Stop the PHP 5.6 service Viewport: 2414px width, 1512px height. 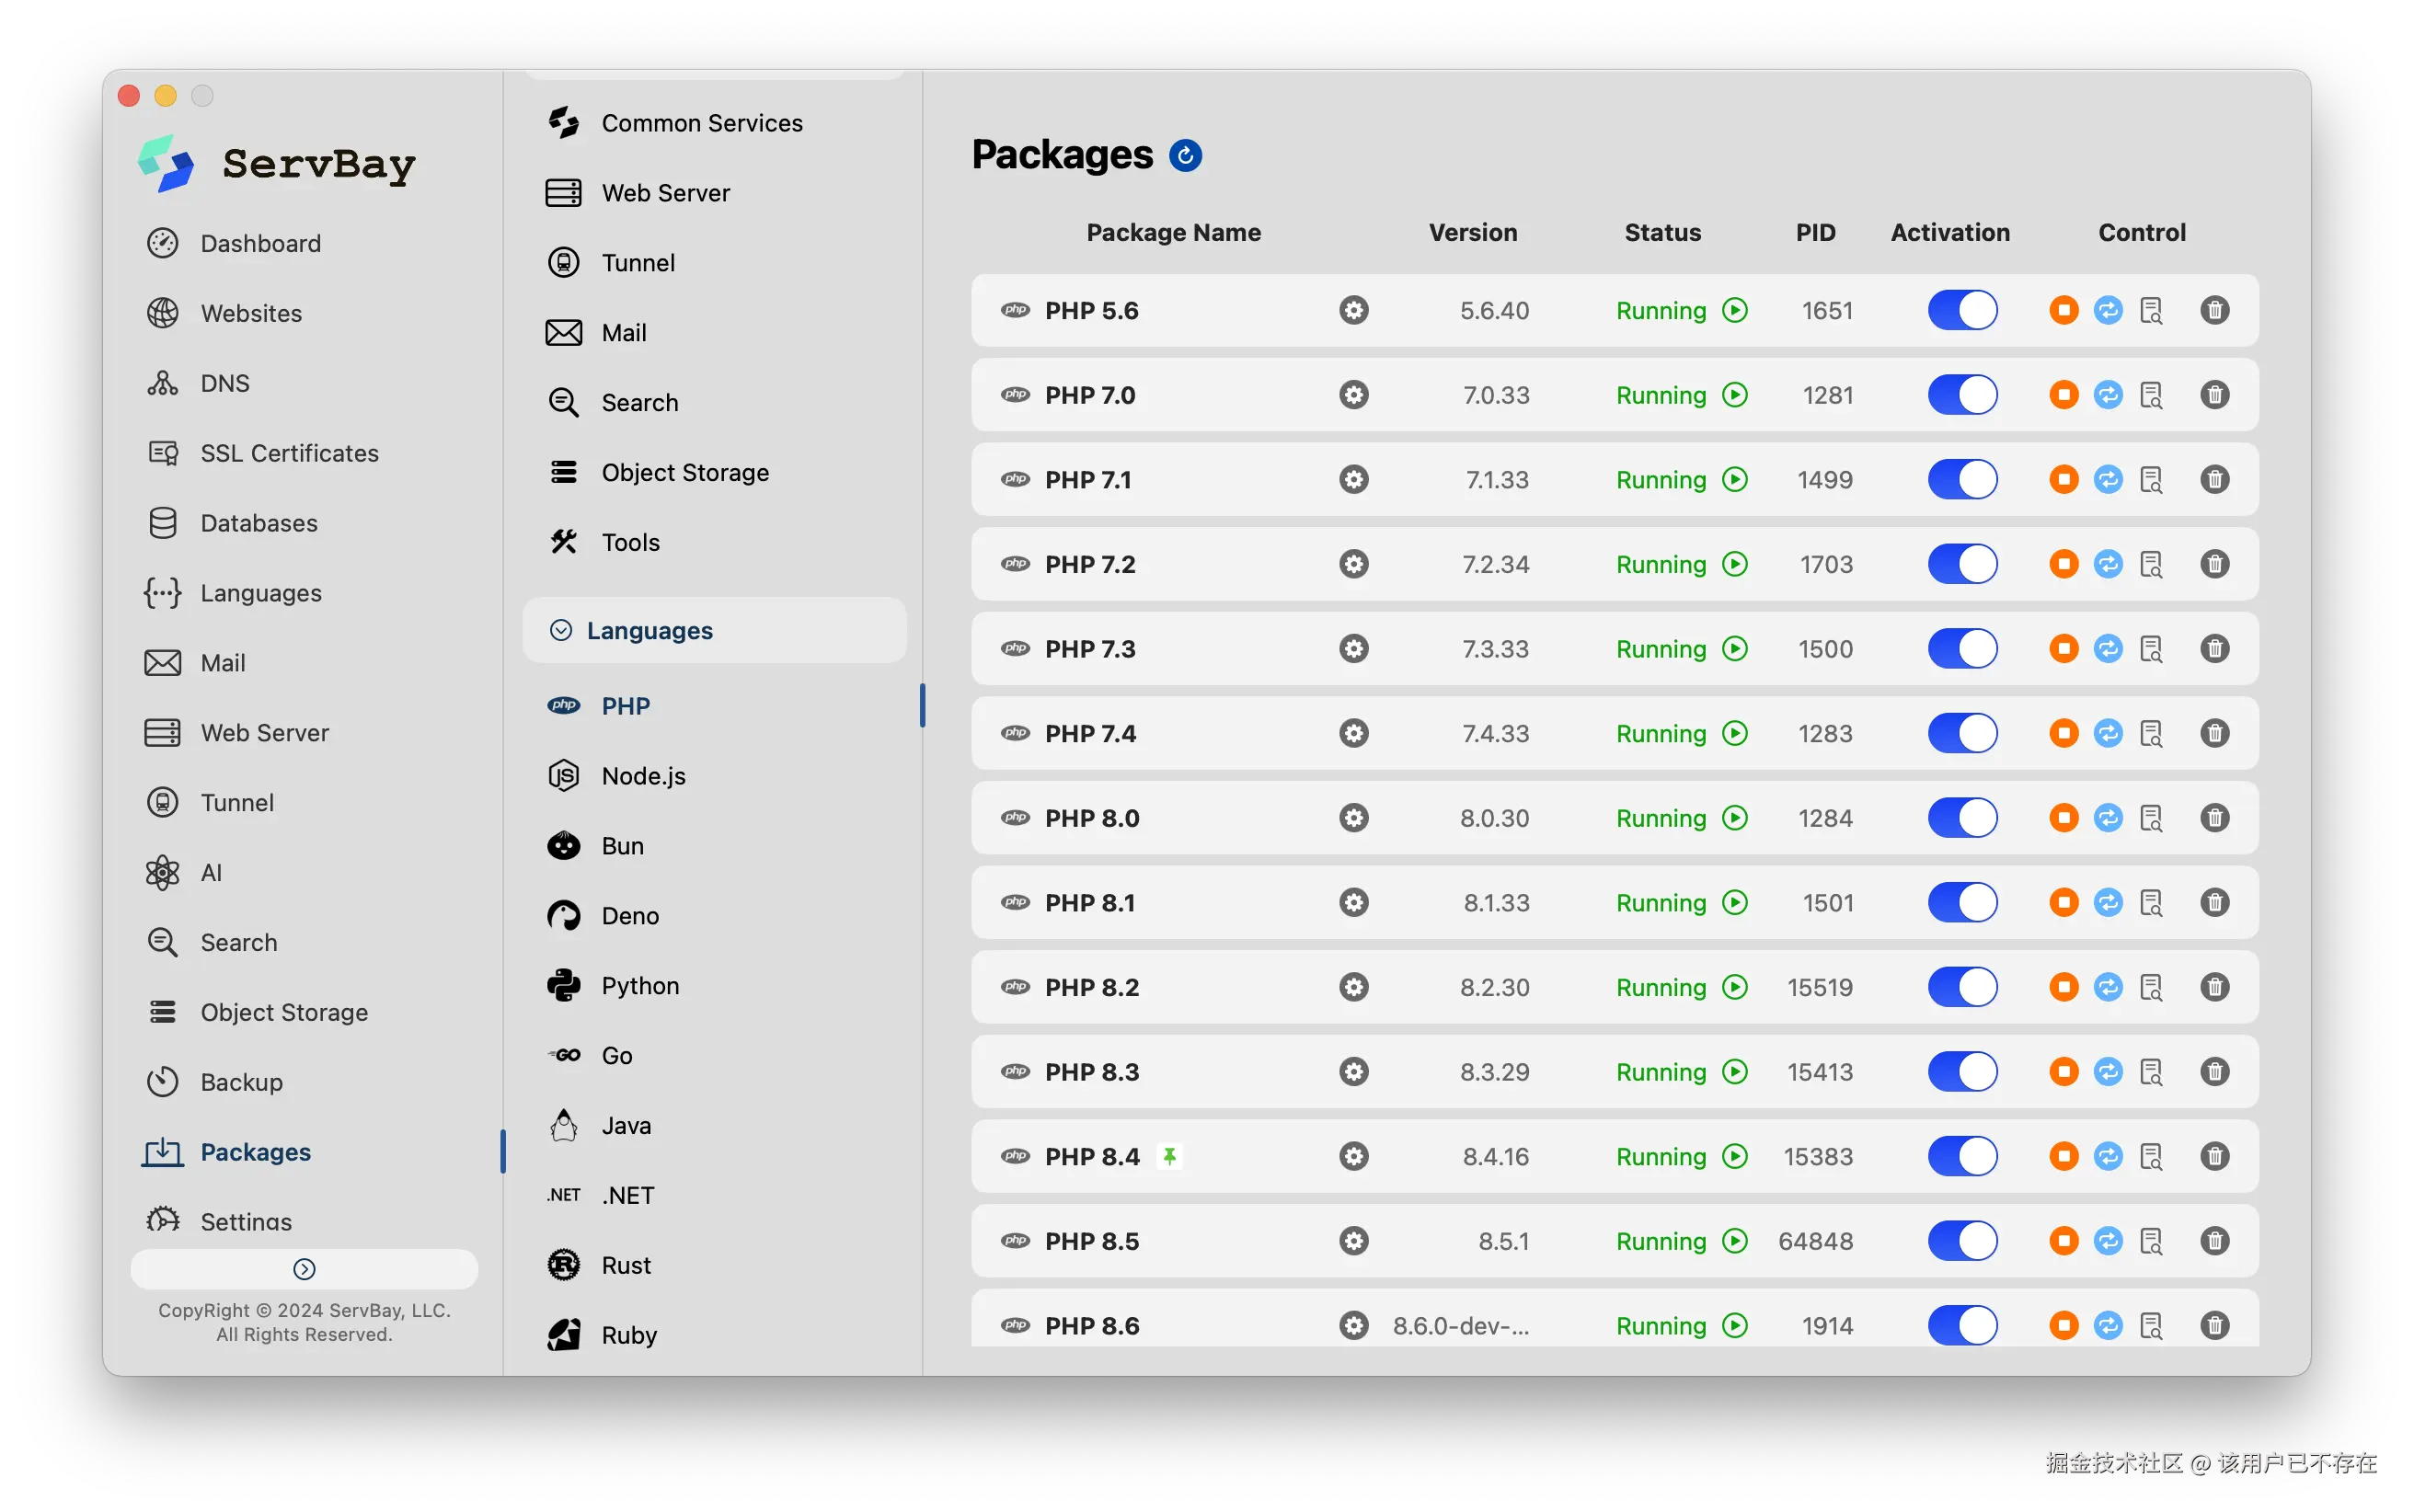[2063, 310]
